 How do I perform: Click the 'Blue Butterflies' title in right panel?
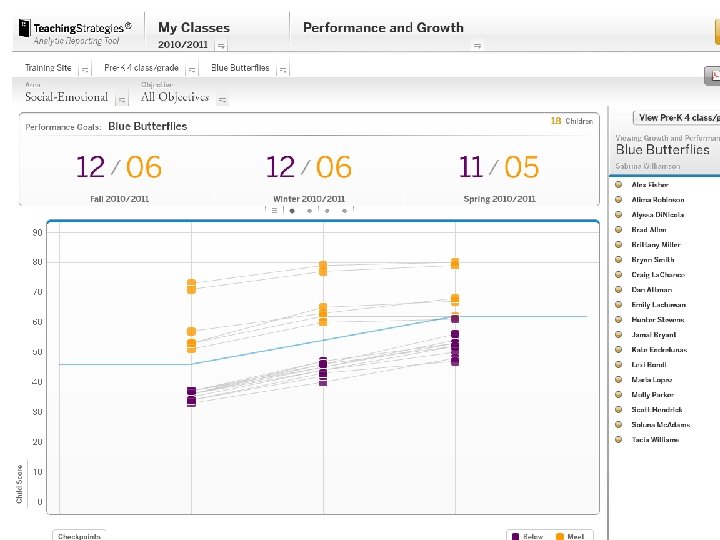point(662,150)
